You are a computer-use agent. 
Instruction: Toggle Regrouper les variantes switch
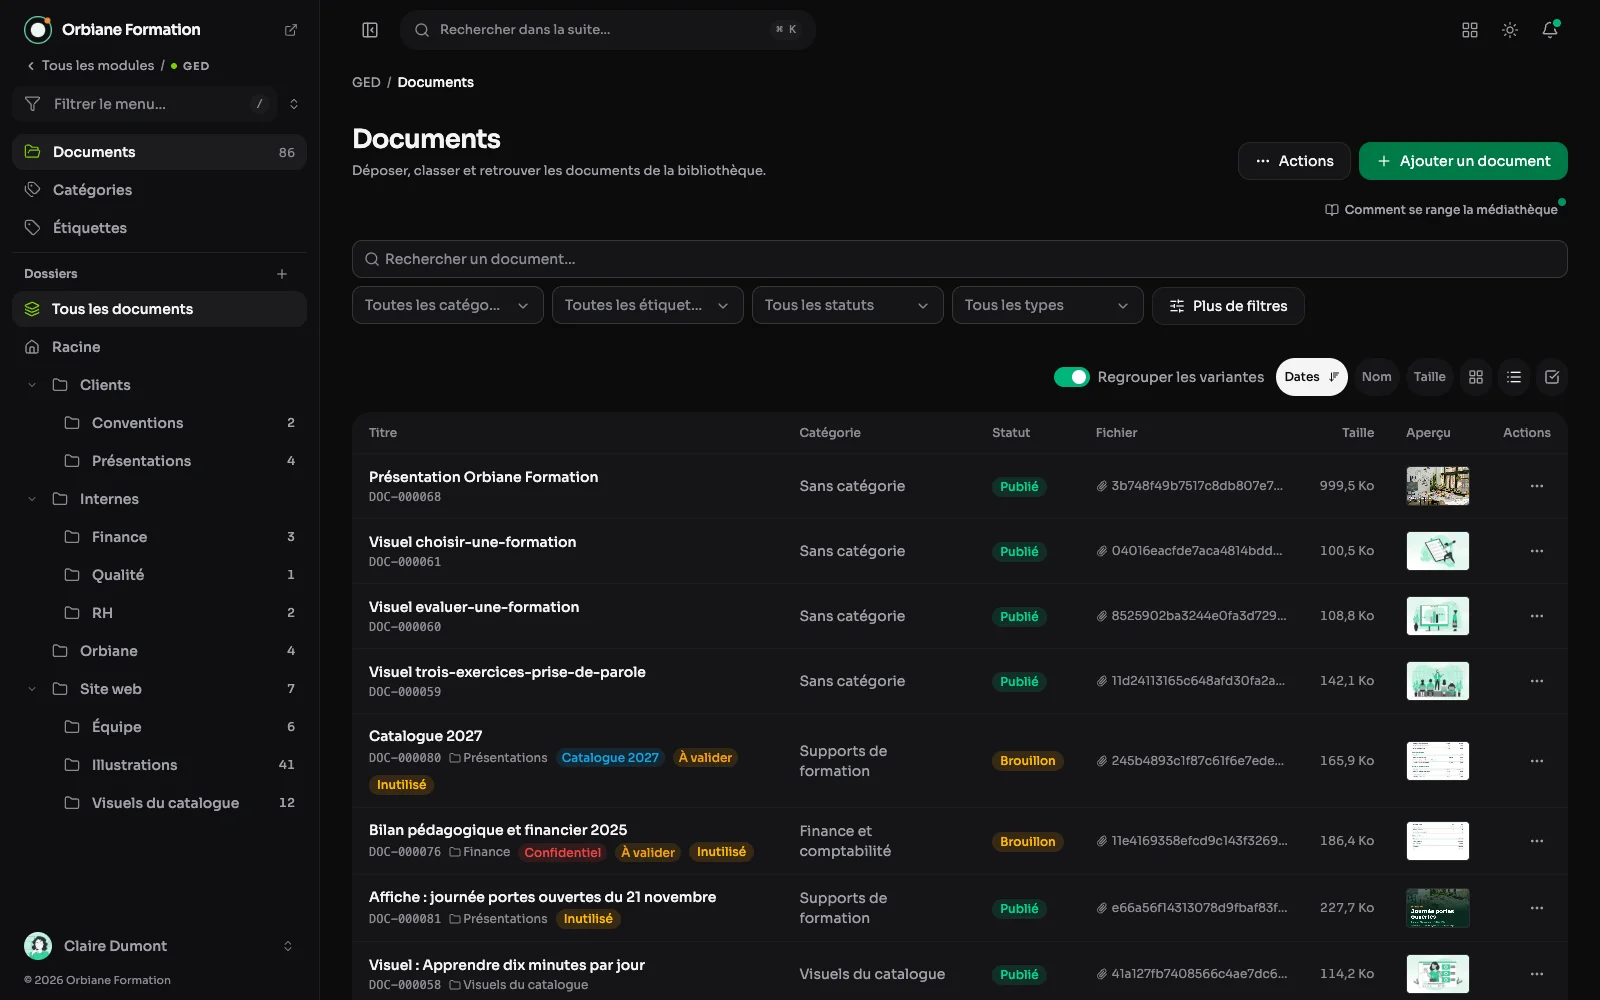pos(1072,377)
